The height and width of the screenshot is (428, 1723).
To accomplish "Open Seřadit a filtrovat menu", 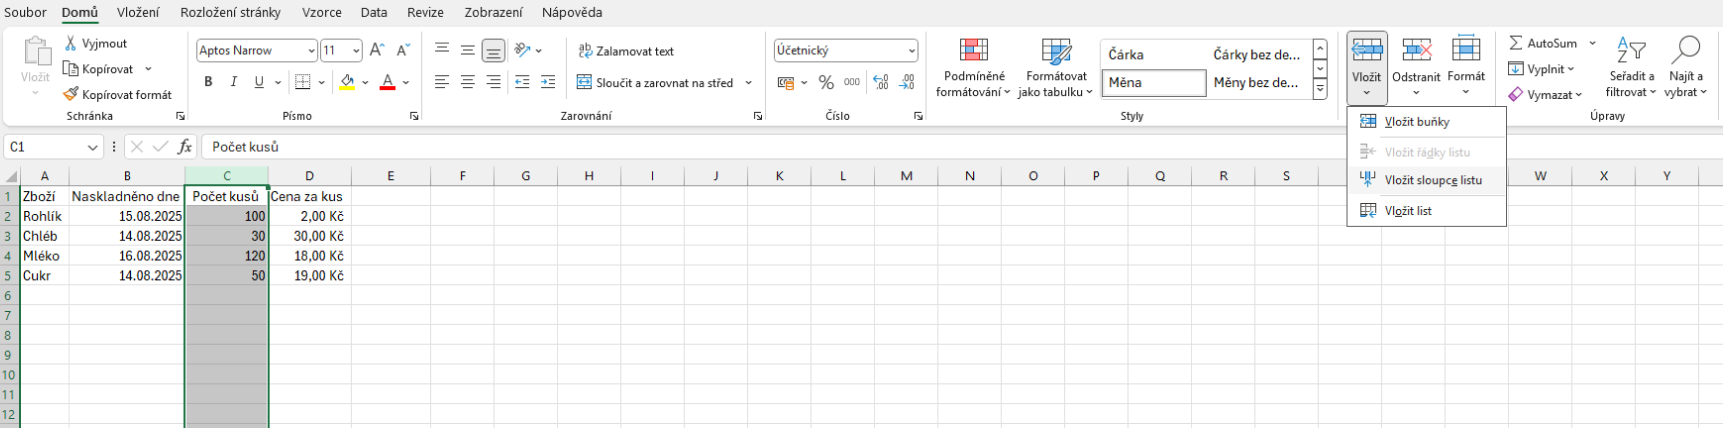I will point(1631,67).
